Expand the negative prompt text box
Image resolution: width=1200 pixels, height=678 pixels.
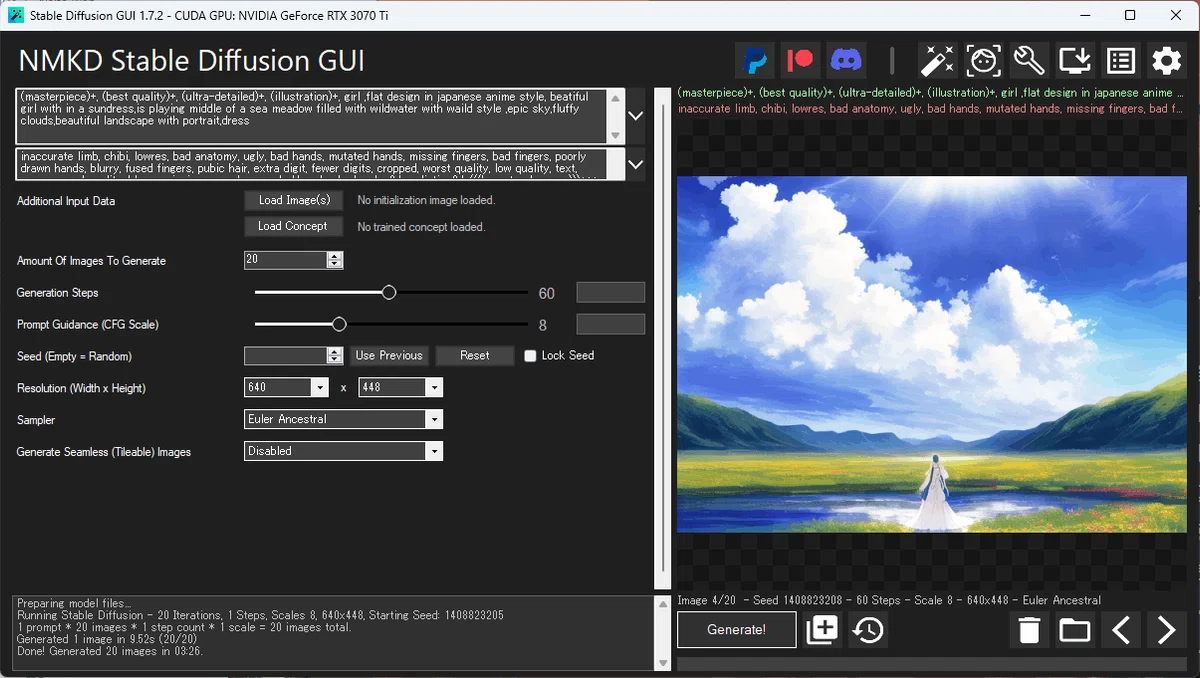(x=636, y=164)
